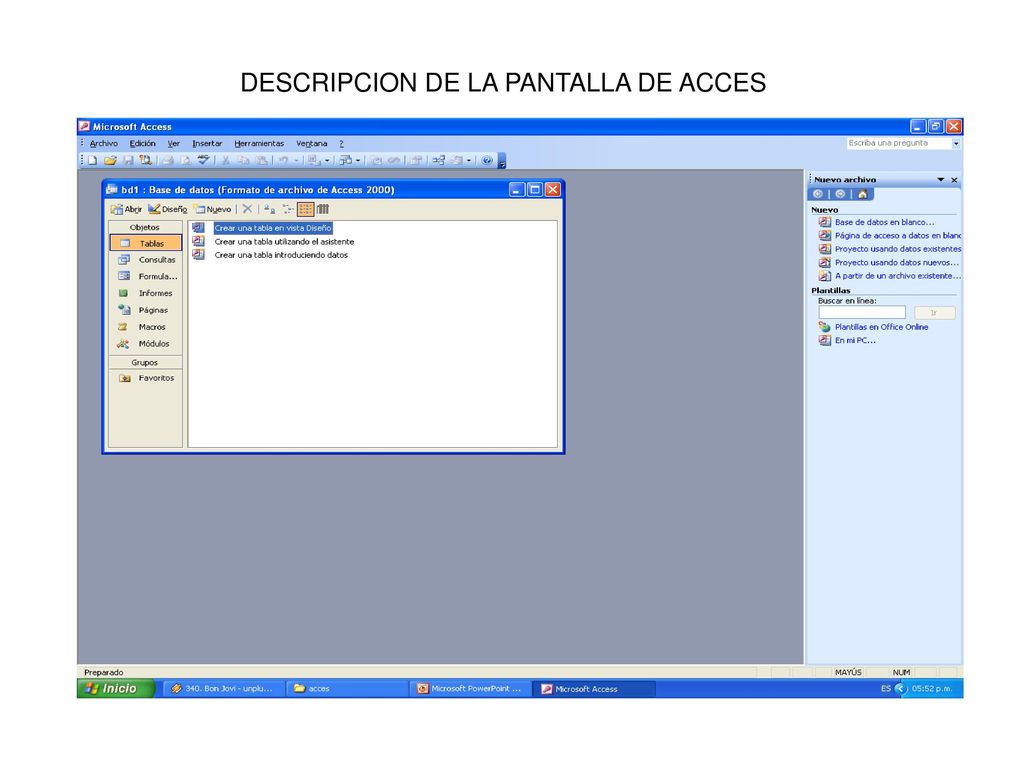Click the New blank database toolbar icon
Screen dimensions: 1024x768
point(93,160)
